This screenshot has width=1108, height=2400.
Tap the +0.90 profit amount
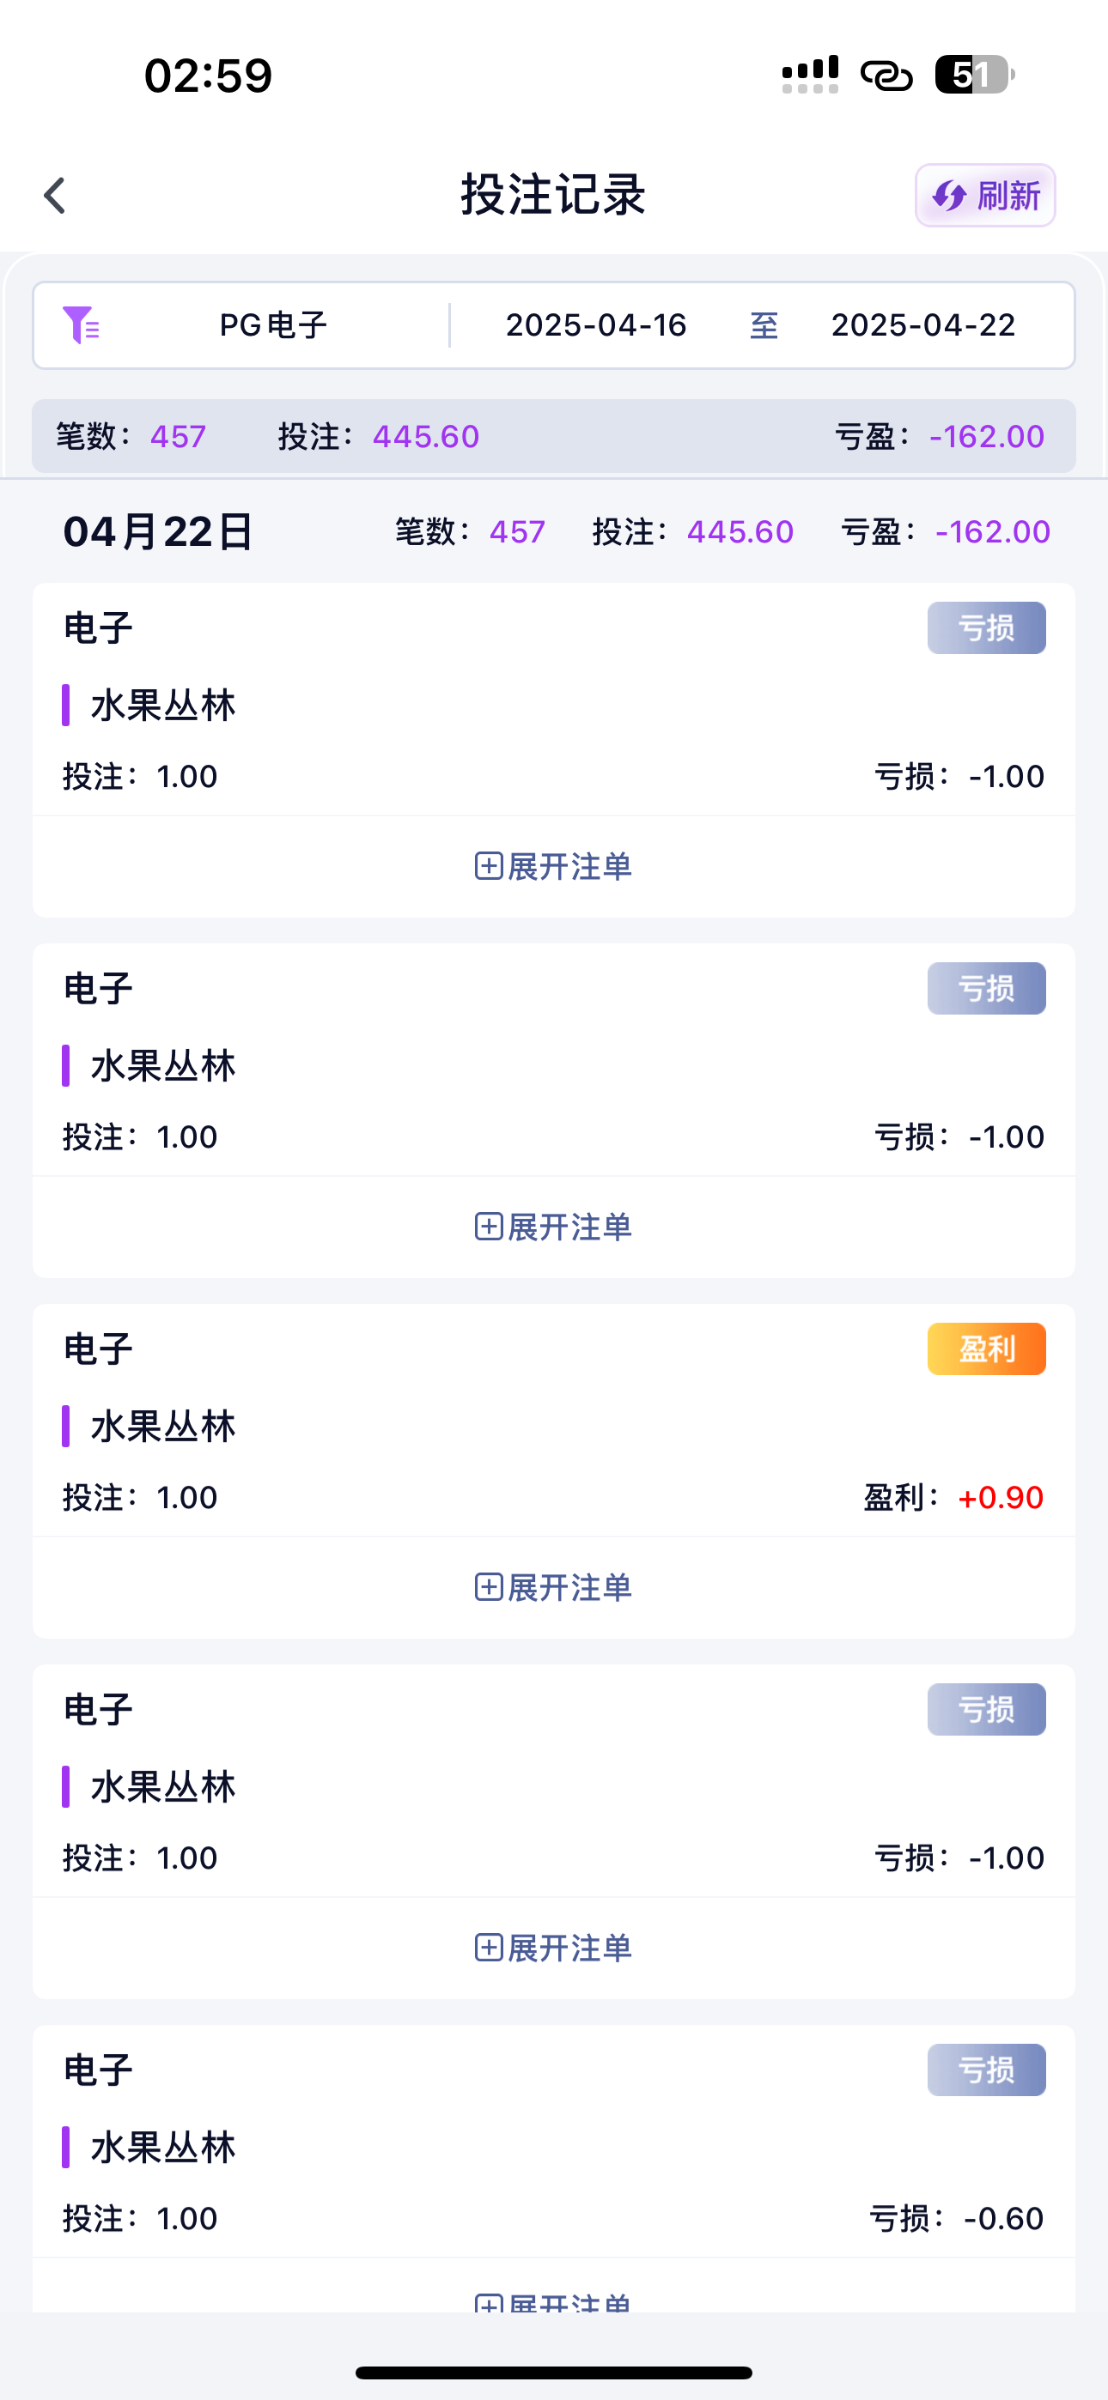1000,1497
